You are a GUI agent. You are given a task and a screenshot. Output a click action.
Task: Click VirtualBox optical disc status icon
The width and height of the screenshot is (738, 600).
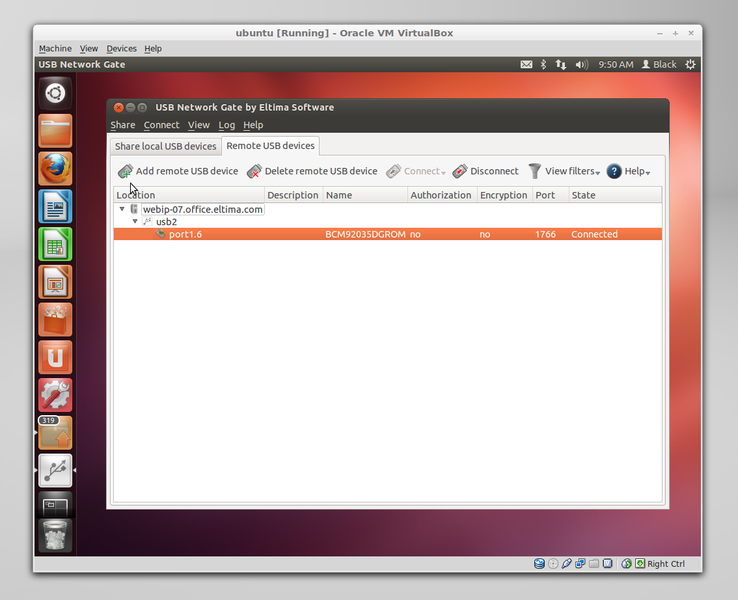click(x=553, y=564)
